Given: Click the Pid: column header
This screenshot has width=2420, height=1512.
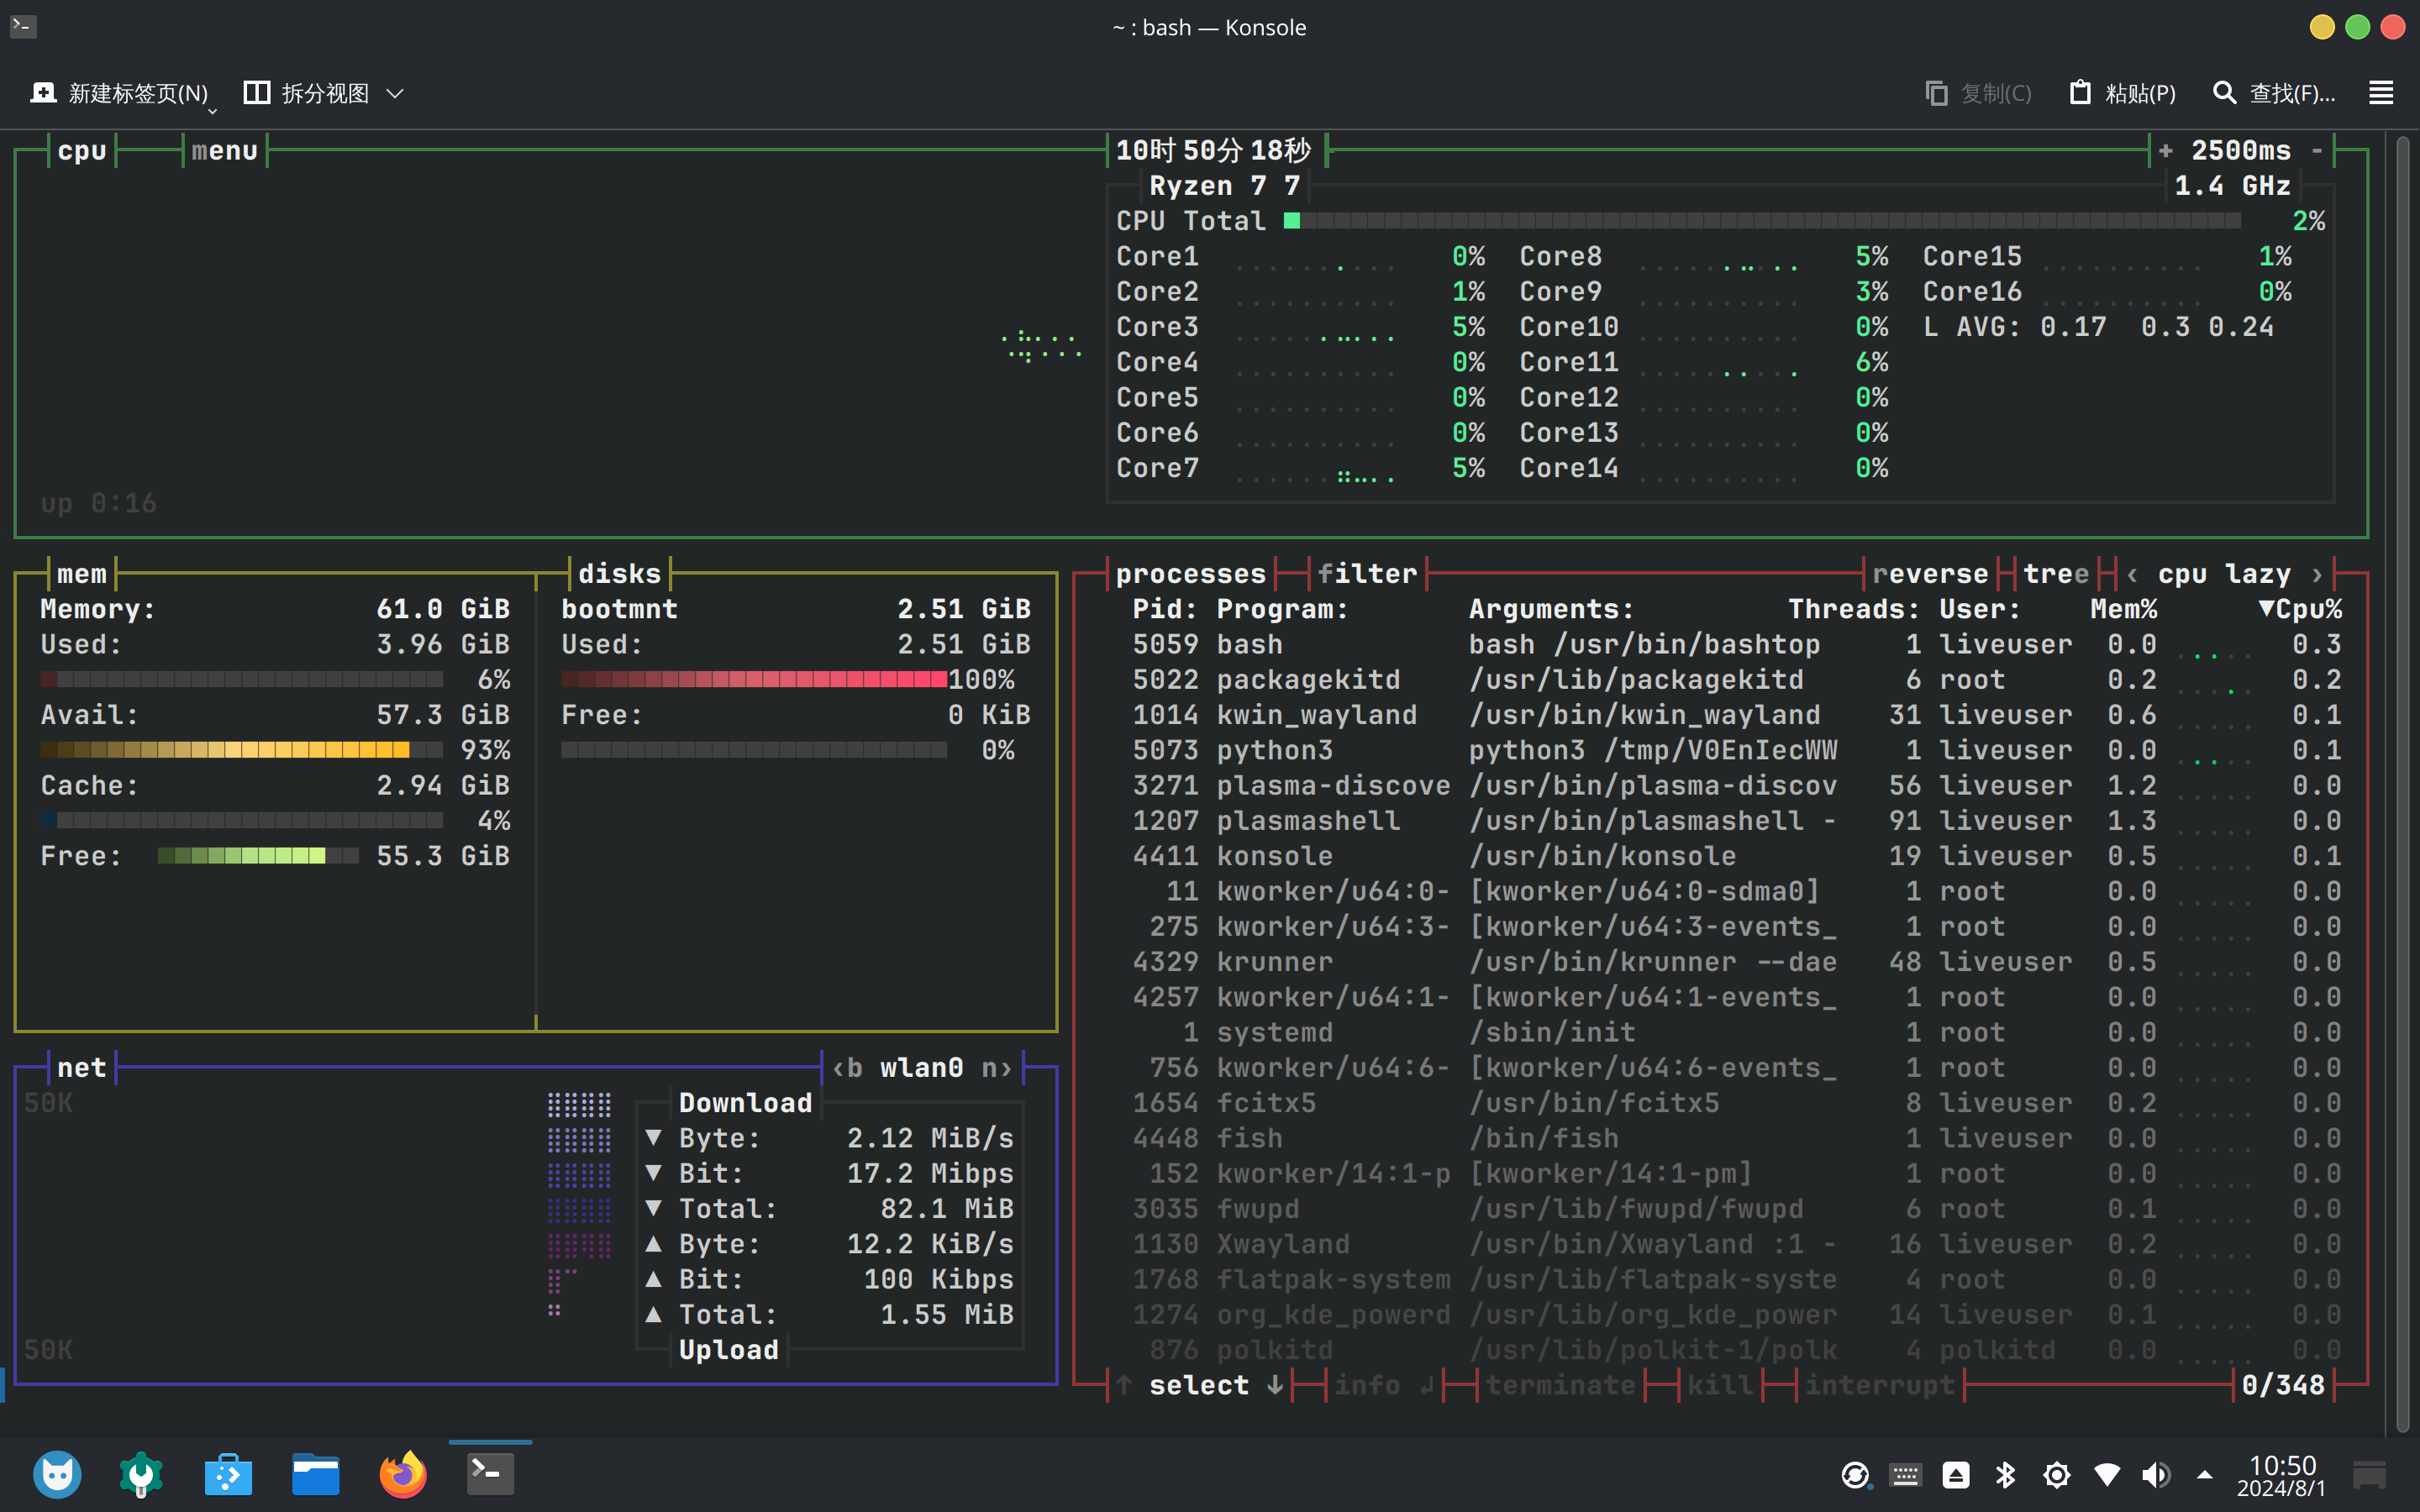Looking at the screenshot, I should pyautogui.click(x=1165, y=609).
